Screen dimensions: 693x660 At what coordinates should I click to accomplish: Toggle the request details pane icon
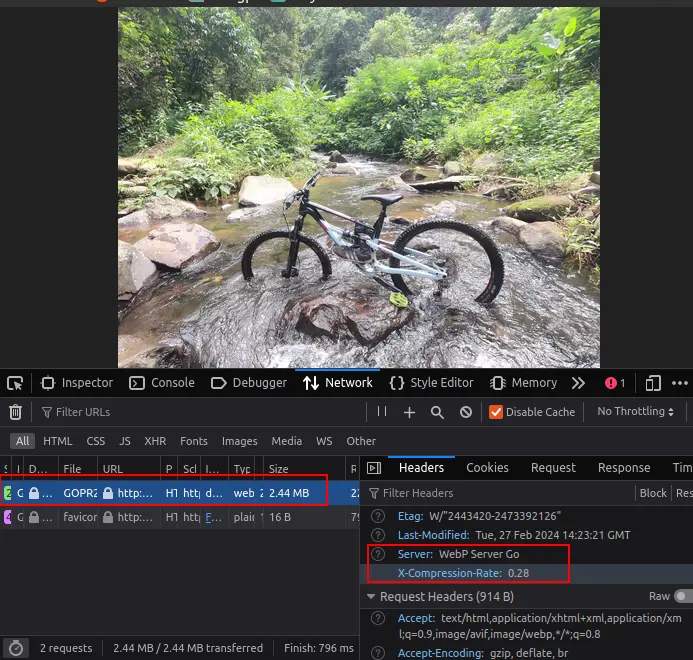(x=374, y=468)
